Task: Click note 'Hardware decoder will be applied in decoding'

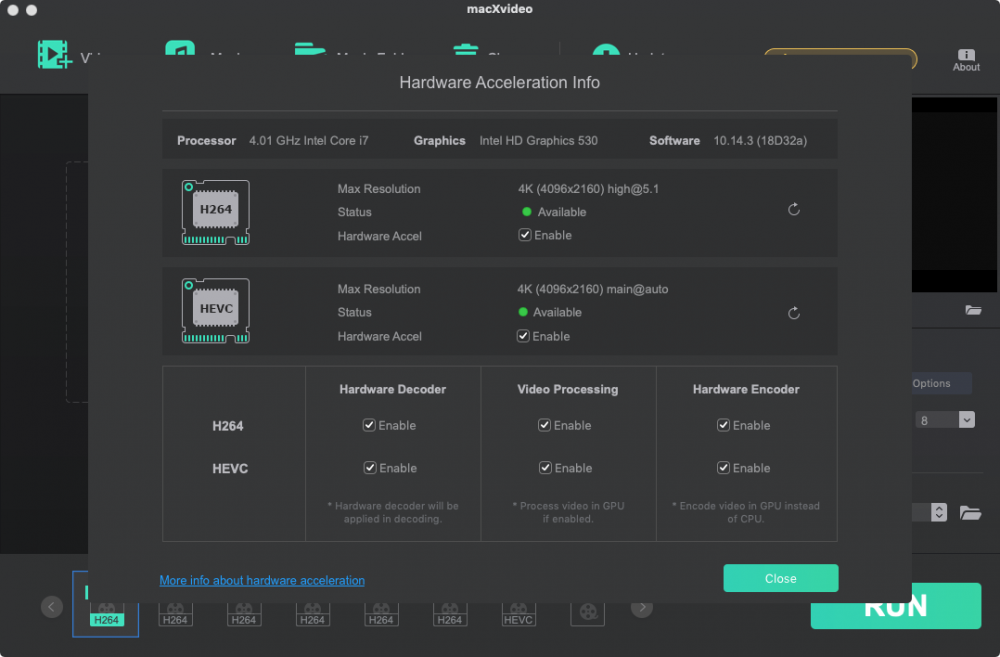Action: (x=393, y=512)
